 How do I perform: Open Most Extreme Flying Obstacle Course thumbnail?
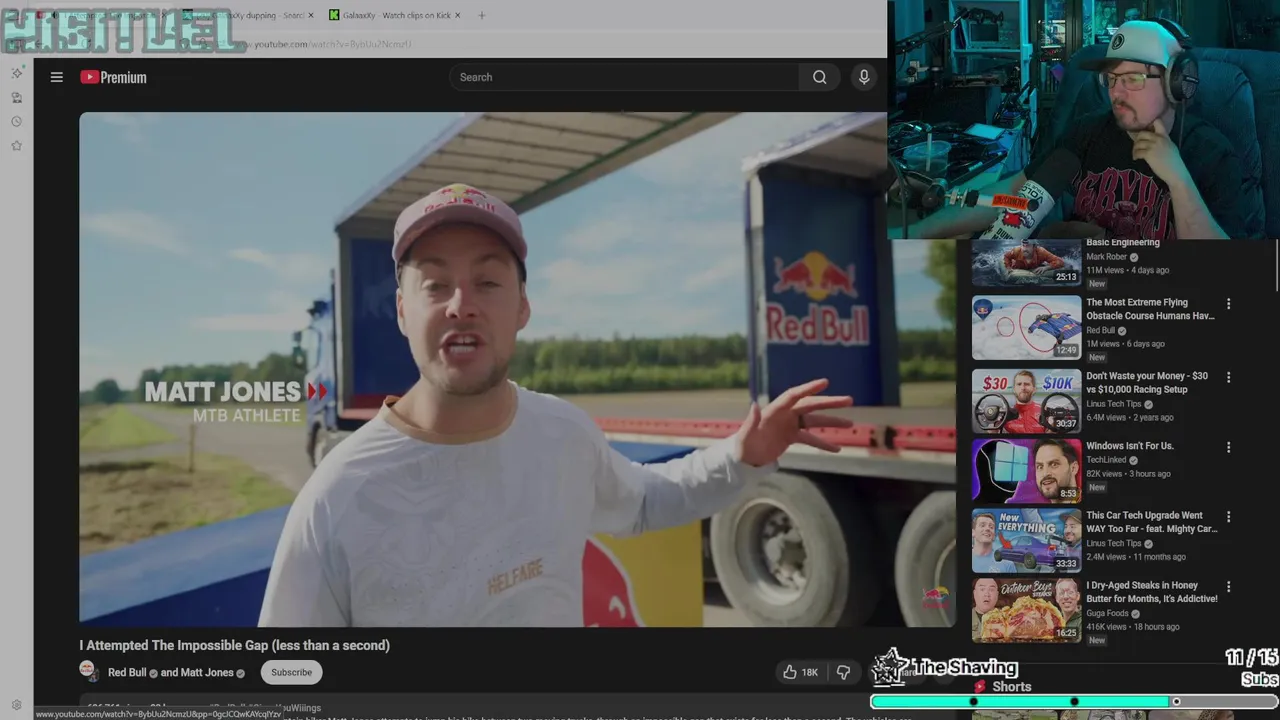tap(1026, 327)
